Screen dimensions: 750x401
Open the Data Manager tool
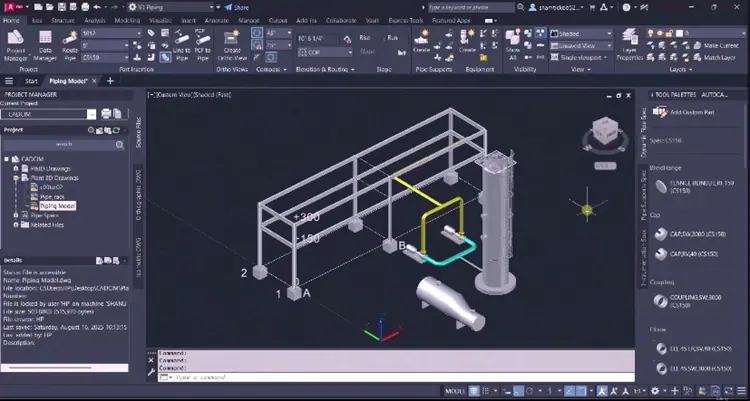(45, 46)
